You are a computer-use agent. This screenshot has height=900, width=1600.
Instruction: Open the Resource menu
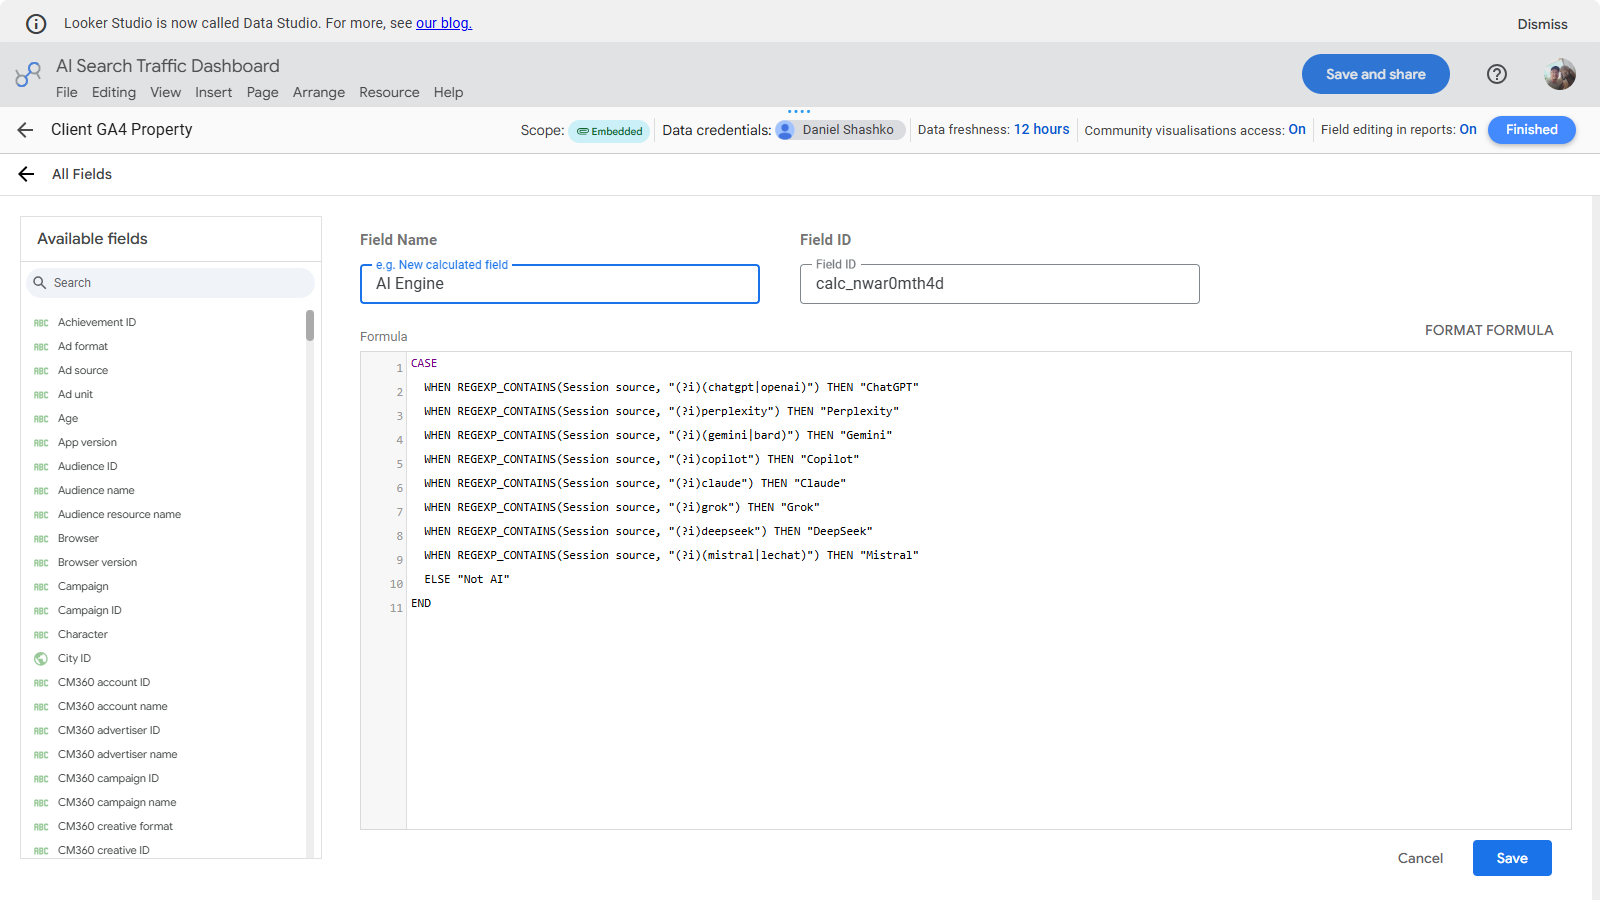point(389,92)
